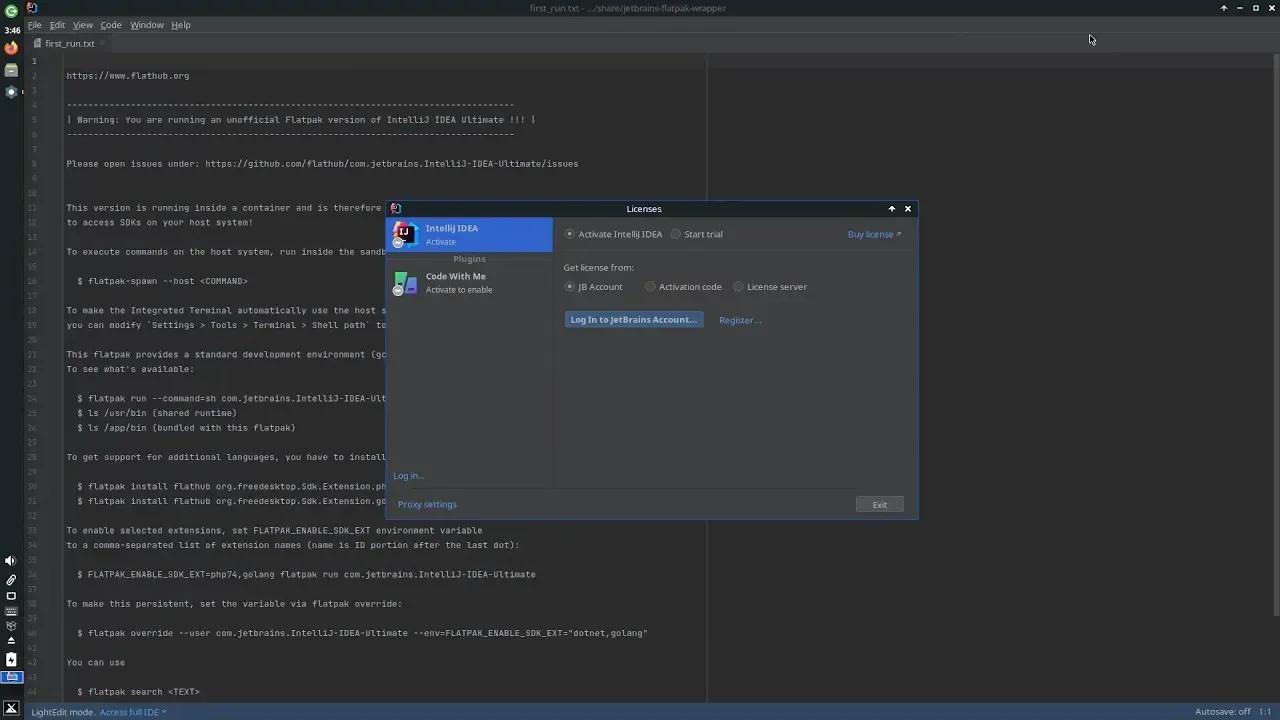The height and width of the screenshot is (720, 1280).
Task: Select License server as license source
Action: (738, 287)
